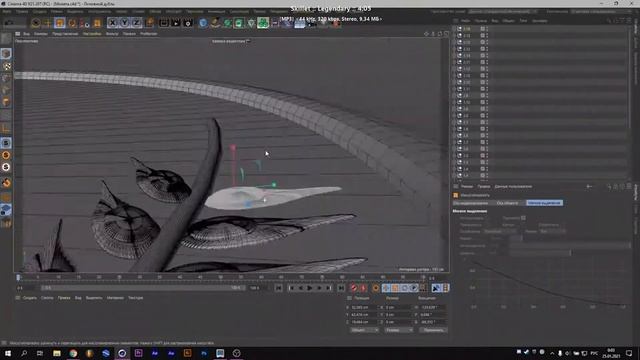This screenshot has height=360, width=640.
Task: Go to end of timeline
Action: coord(341,288)
